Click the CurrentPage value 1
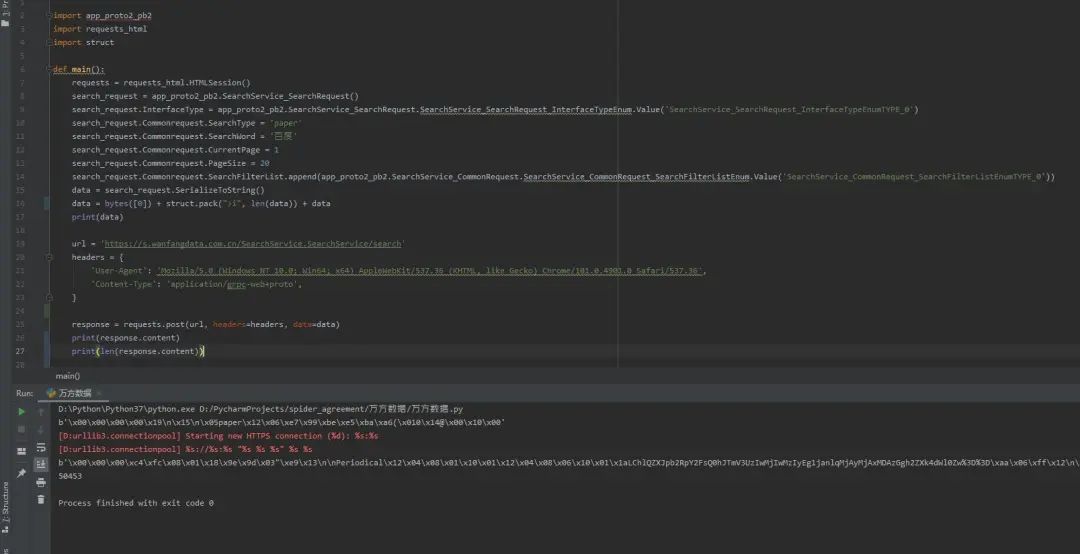 pyautogui.click(x=276, y=150)
